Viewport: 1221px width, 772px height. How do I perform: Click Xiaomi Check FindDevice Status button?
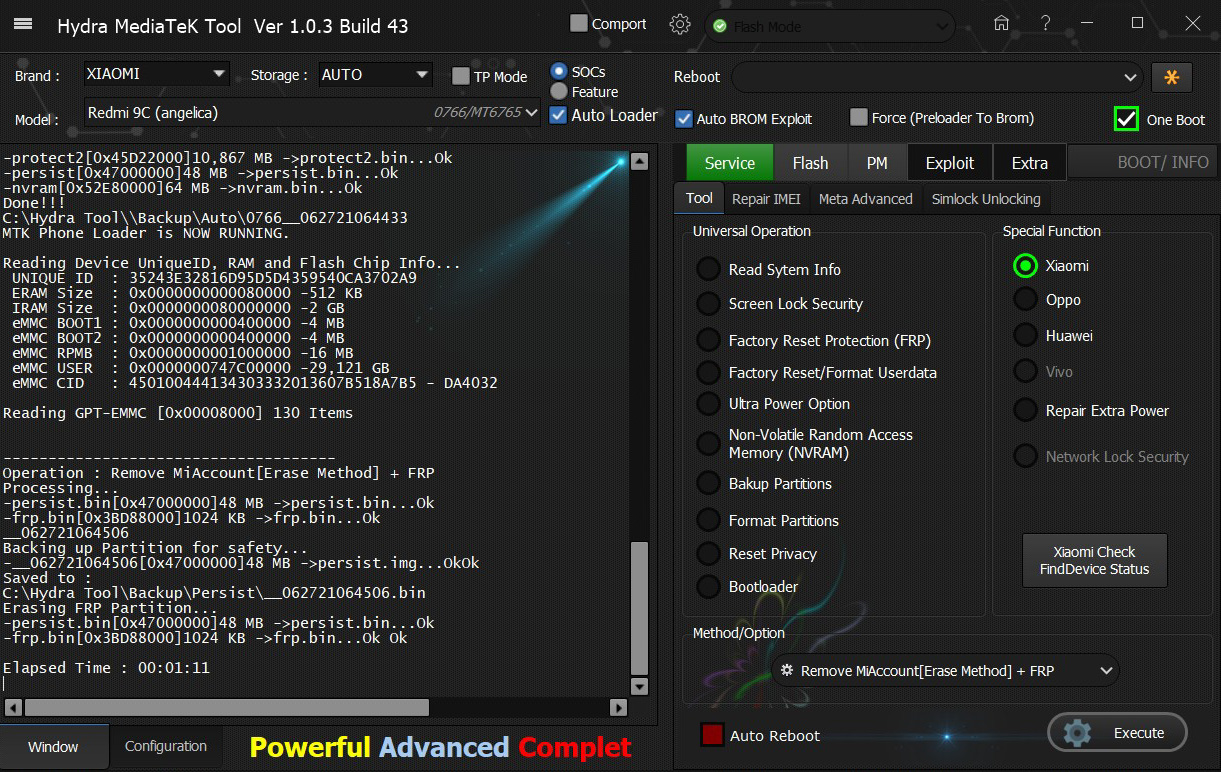1094,560
